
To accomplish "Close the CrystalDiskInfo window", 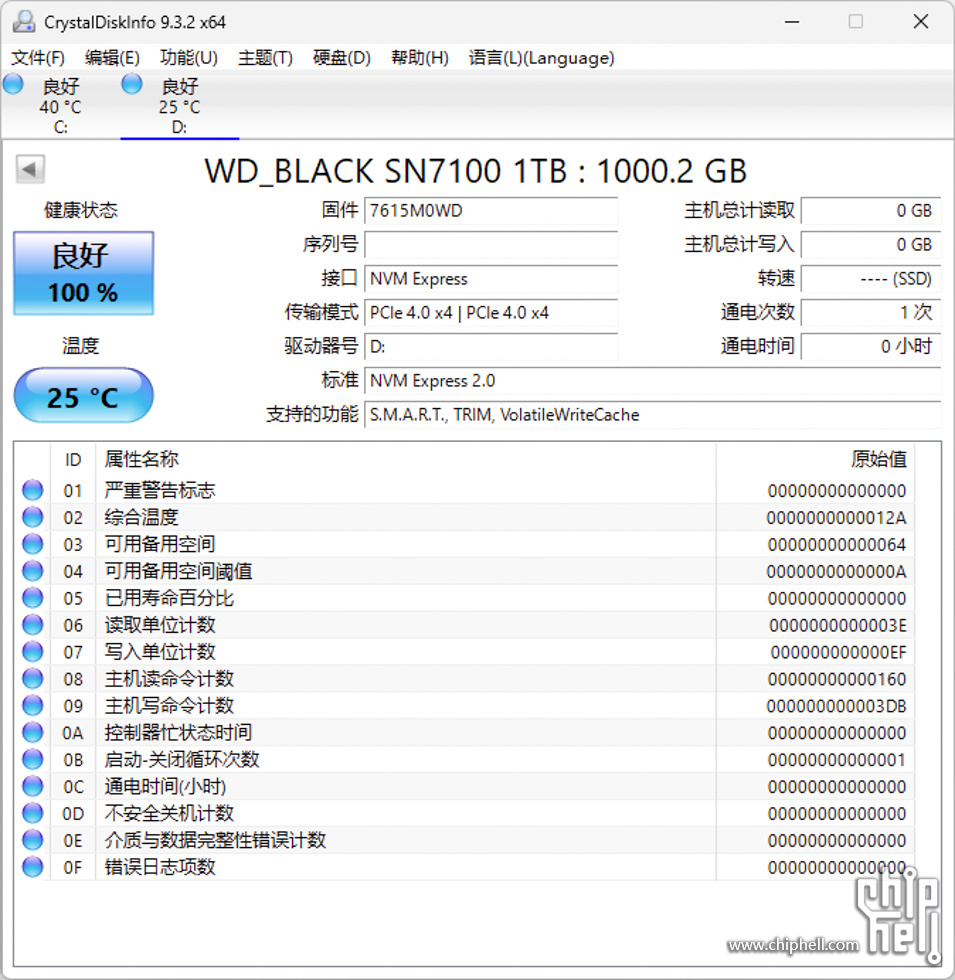I will [x=921, y=22].
